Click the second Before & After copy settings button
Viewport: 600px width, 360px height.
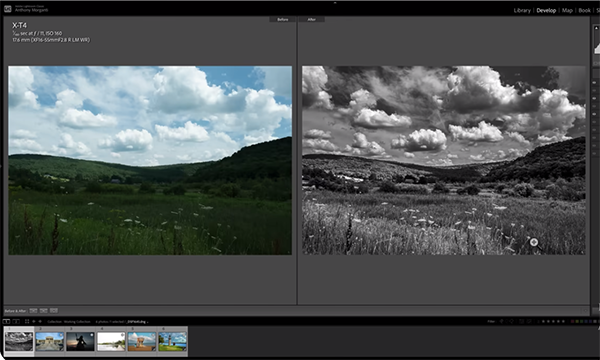[x=44, y=311]
